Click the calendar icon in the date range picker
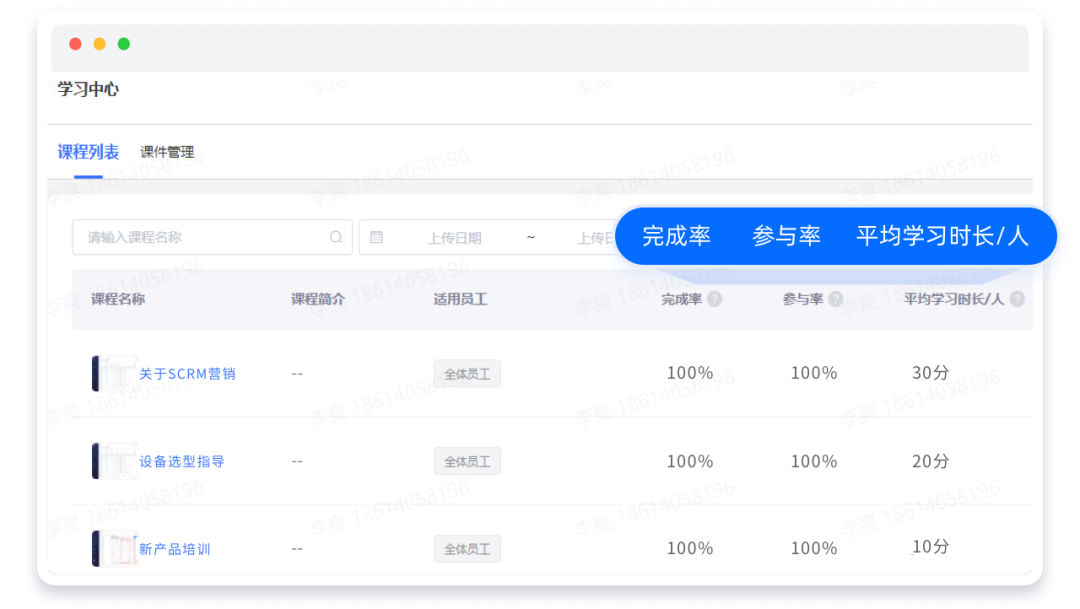The image size is (1080, 609). 376,237
